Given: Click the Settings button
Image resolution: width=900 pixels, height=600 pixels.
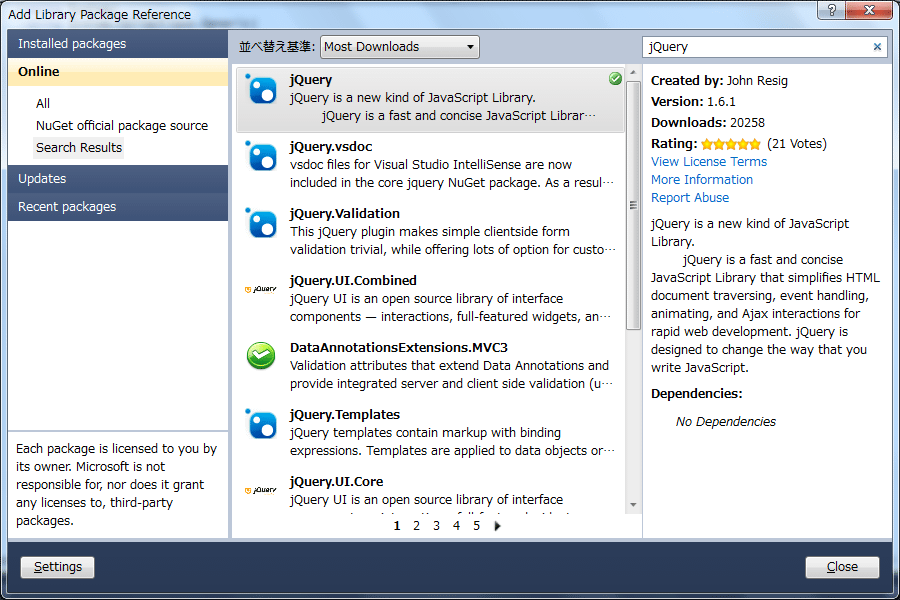Looking at the screenshot, I should pyautogui.click(x=57, y=567).
